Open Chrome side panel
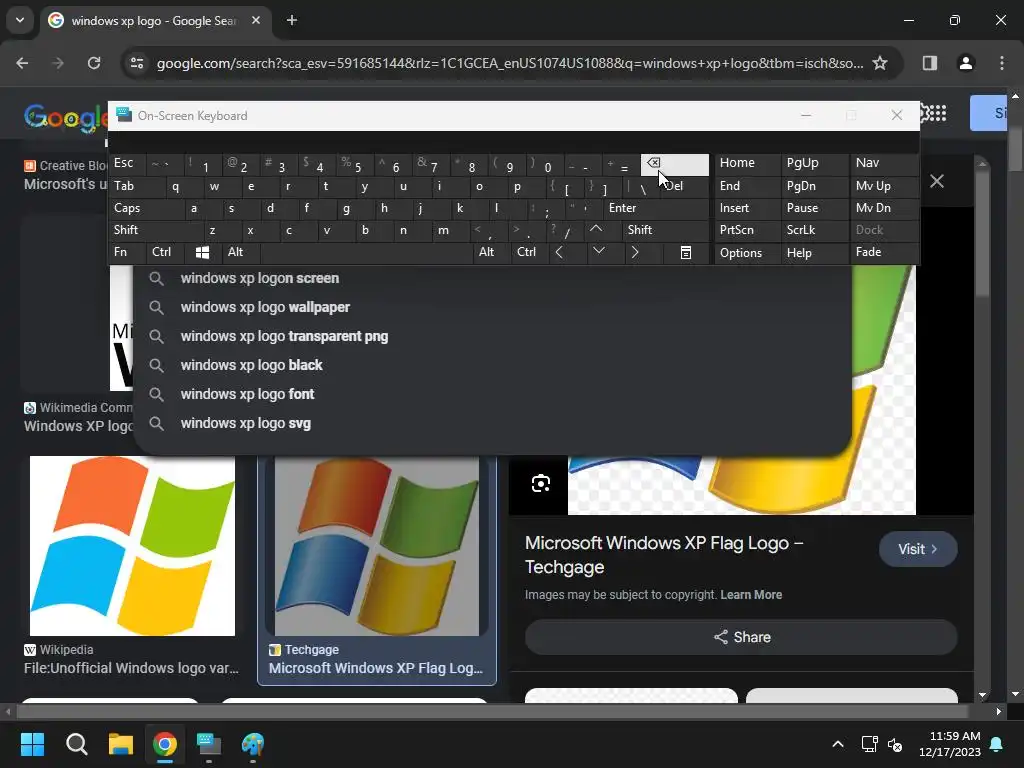Screen dimensions: 1024x768 point(930,63)
